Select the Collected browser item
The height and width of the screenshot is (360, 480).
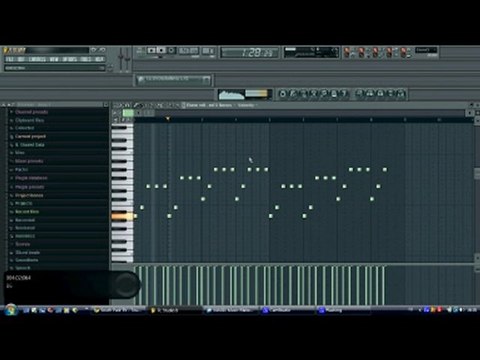[x=24, y=128]
